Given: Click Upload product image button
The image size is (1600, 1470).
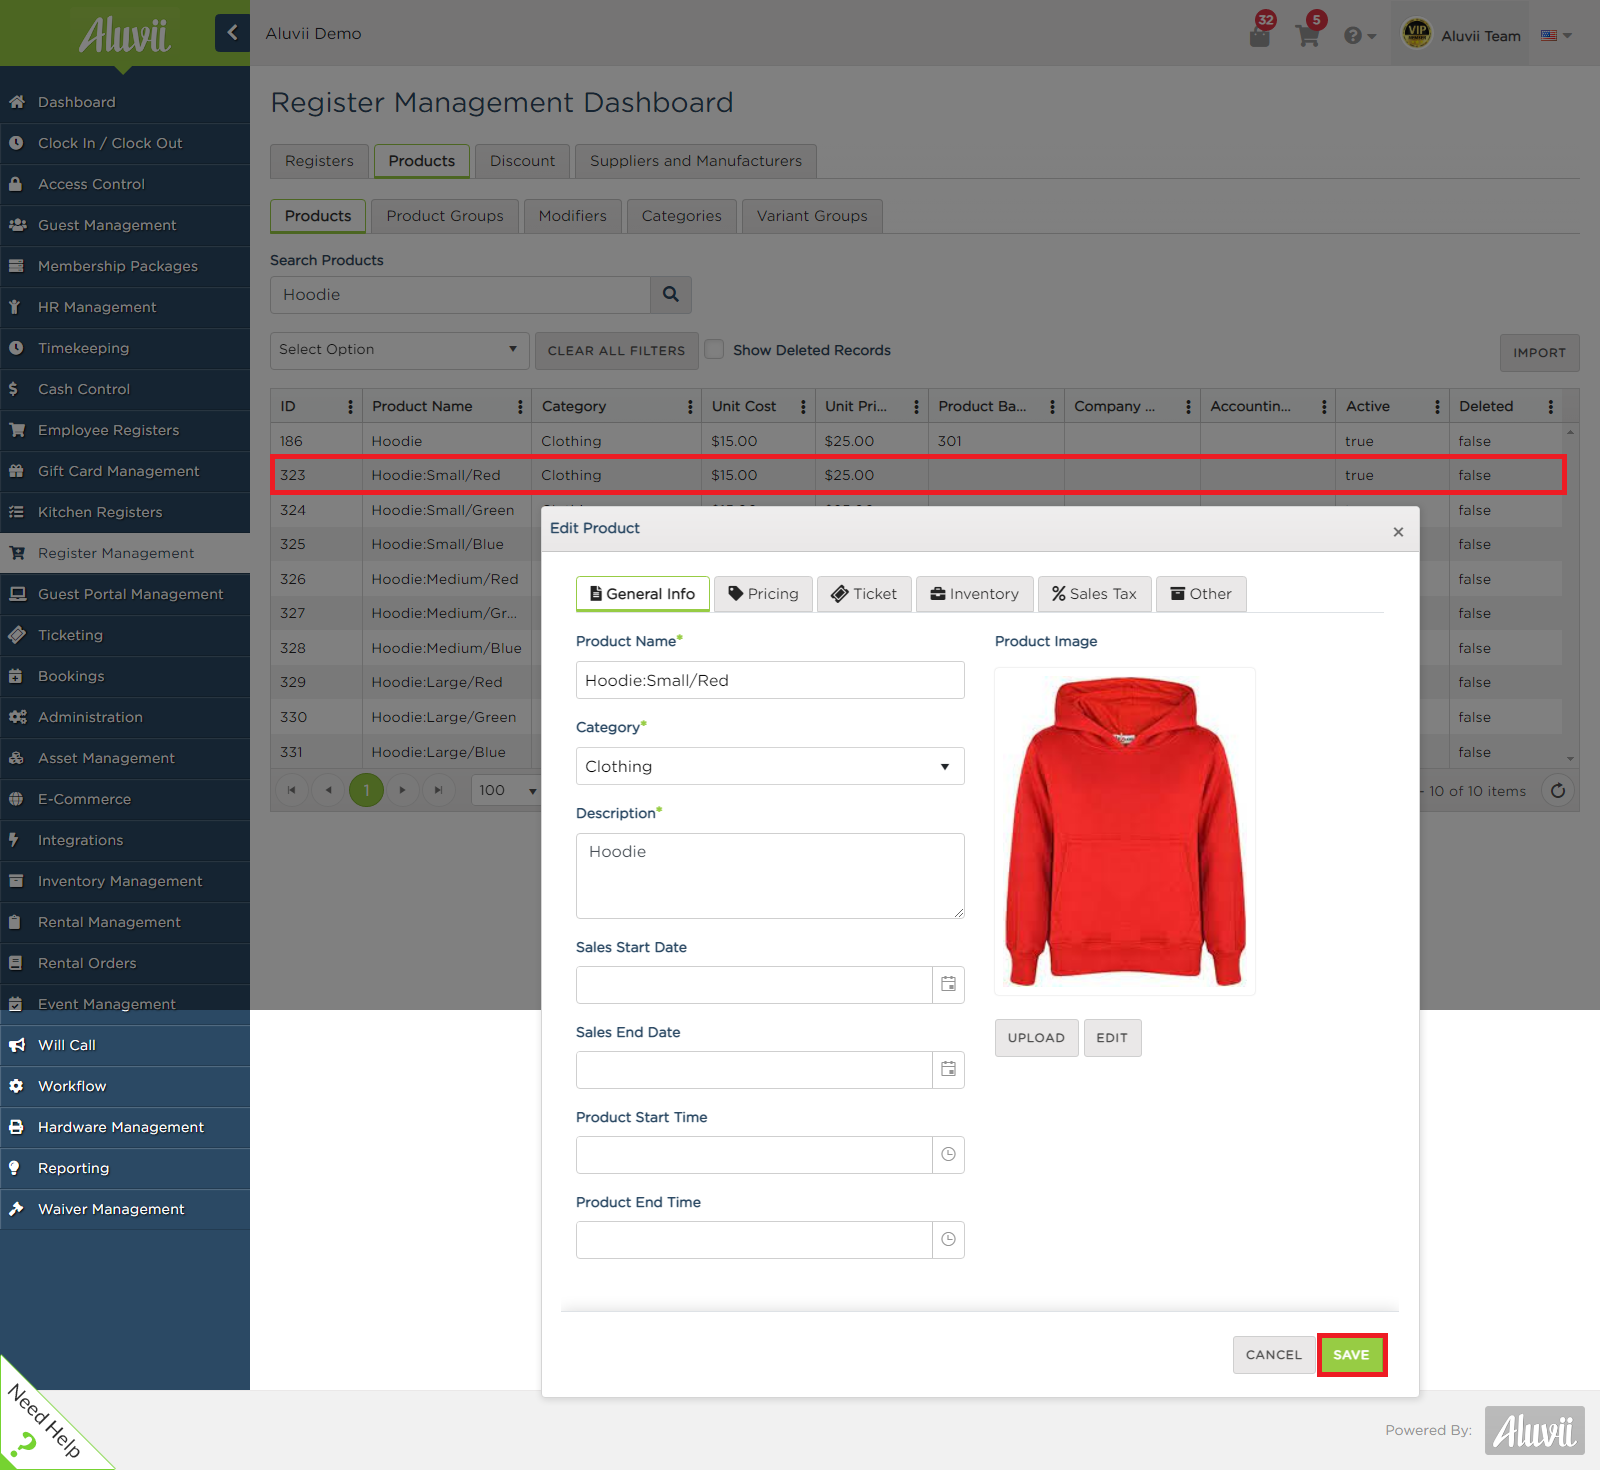Looking at the screenshot, I should pyautogui.click(x=1036, y=1038).
